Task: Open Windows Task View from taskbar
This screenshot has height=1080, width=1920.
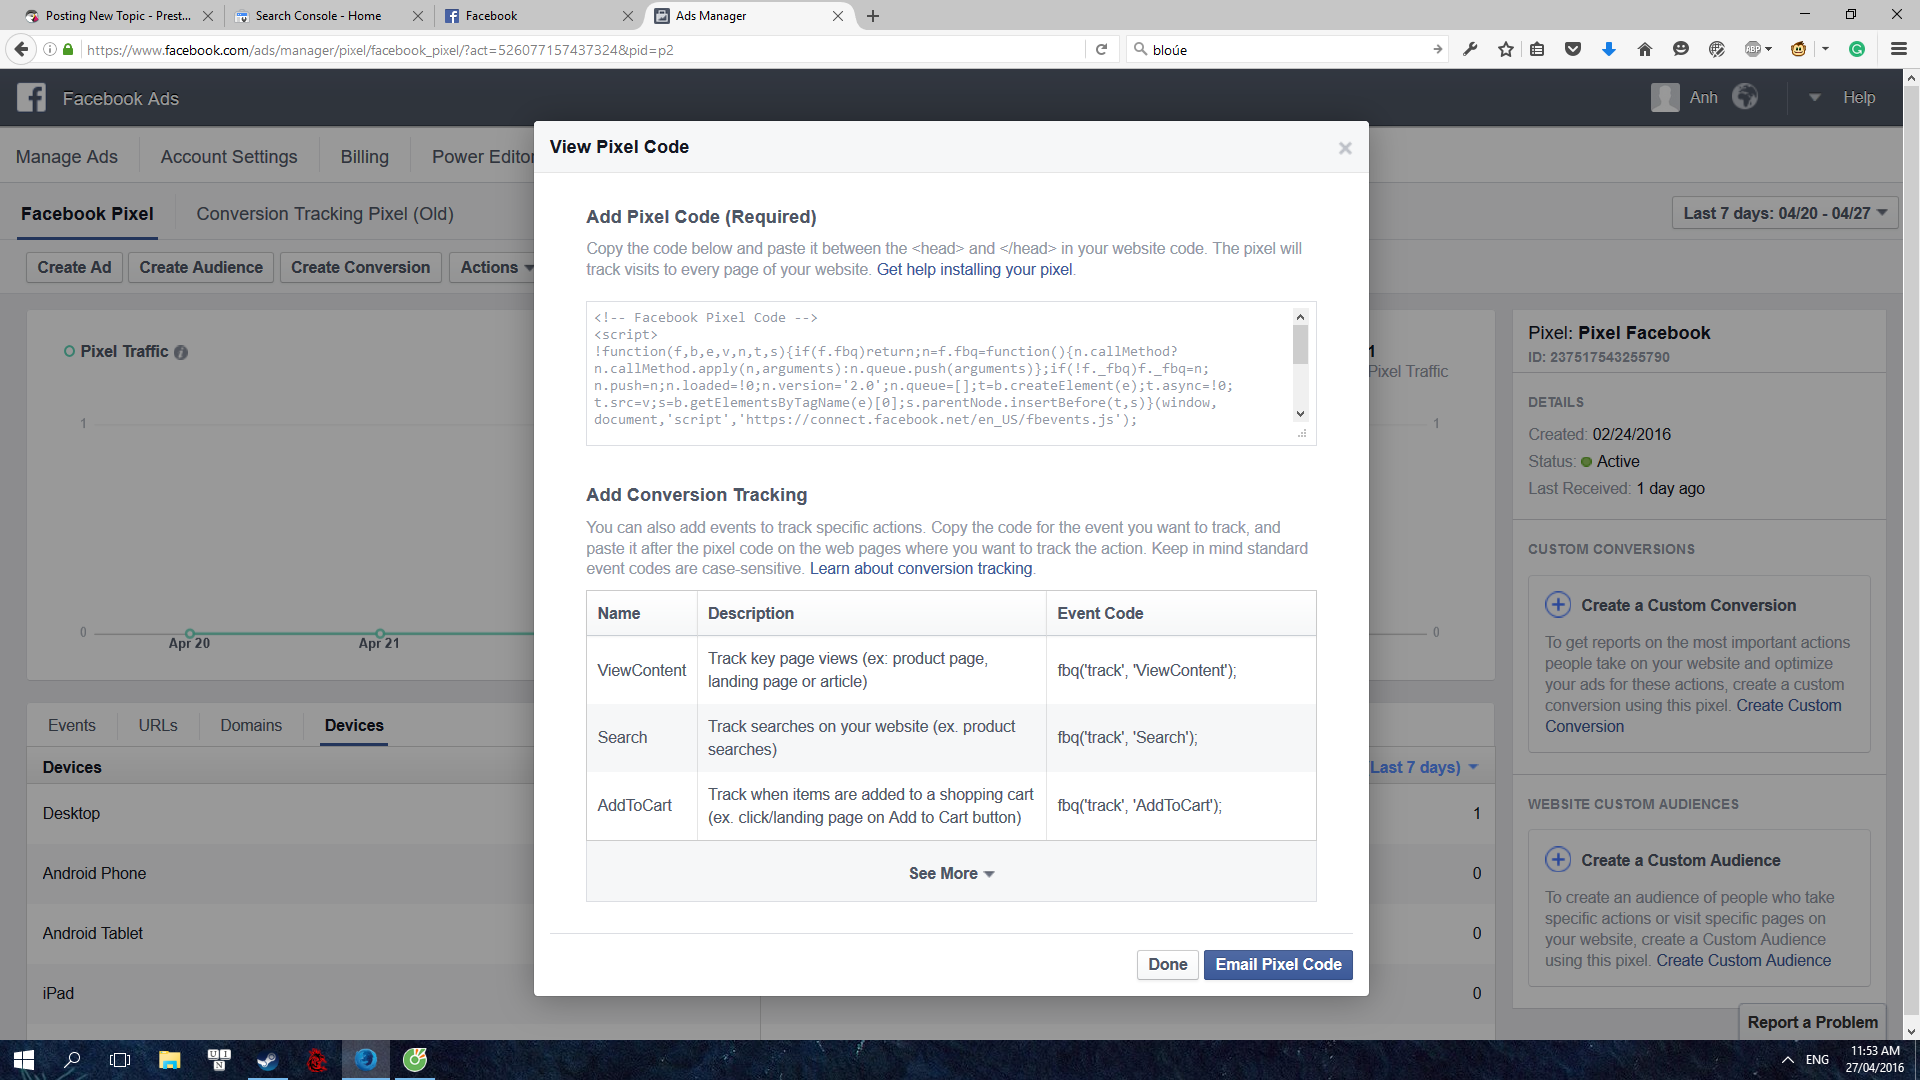Action: tap(120, 1060)
